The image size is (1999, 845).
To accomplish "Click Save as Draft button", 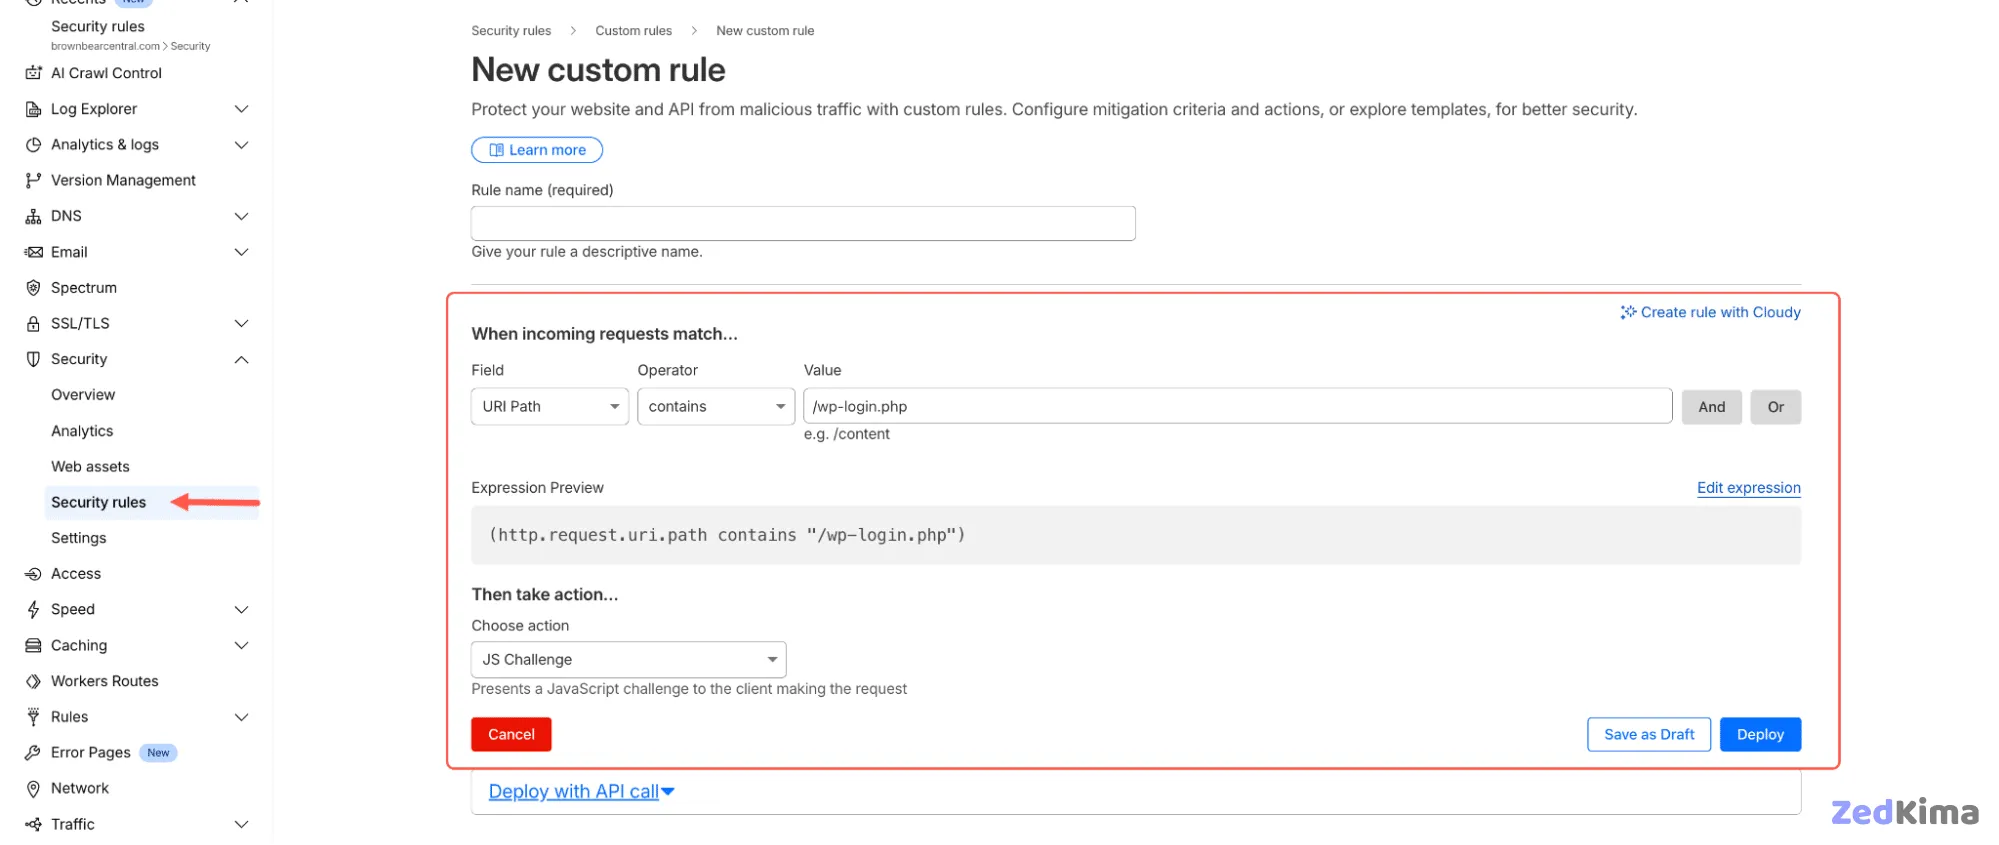I will click(1649, 735).
